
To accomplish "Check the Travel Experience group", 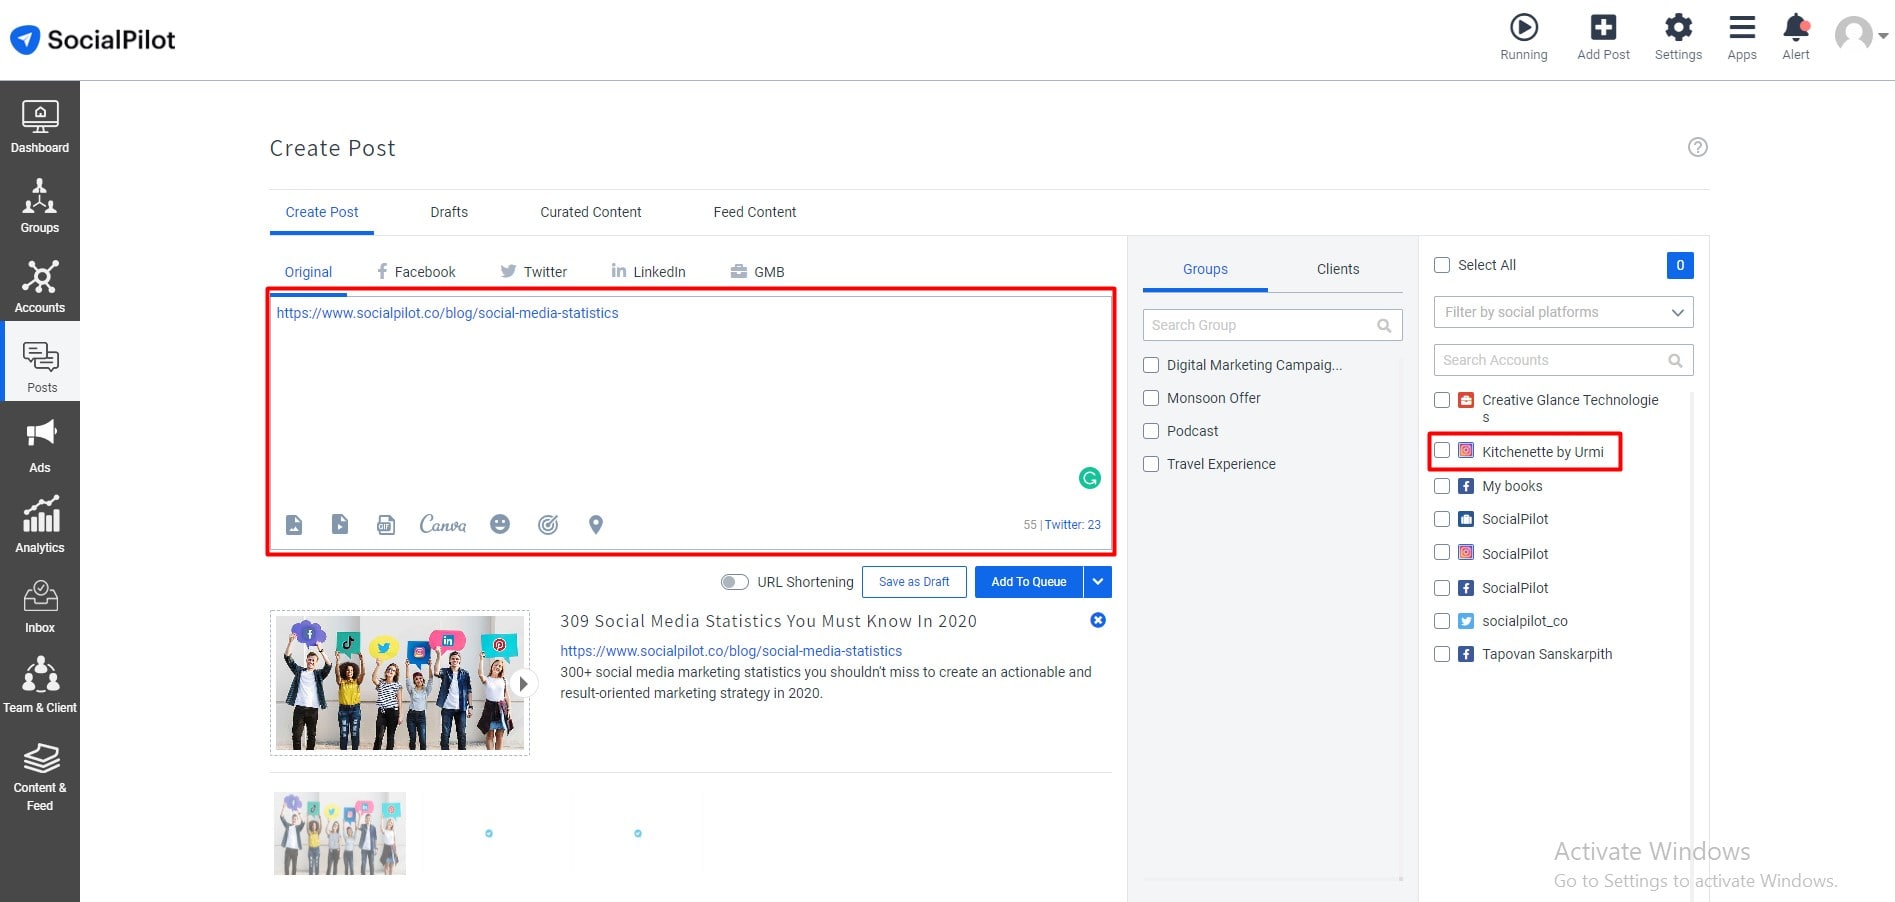I will [x=1151, y=464].
